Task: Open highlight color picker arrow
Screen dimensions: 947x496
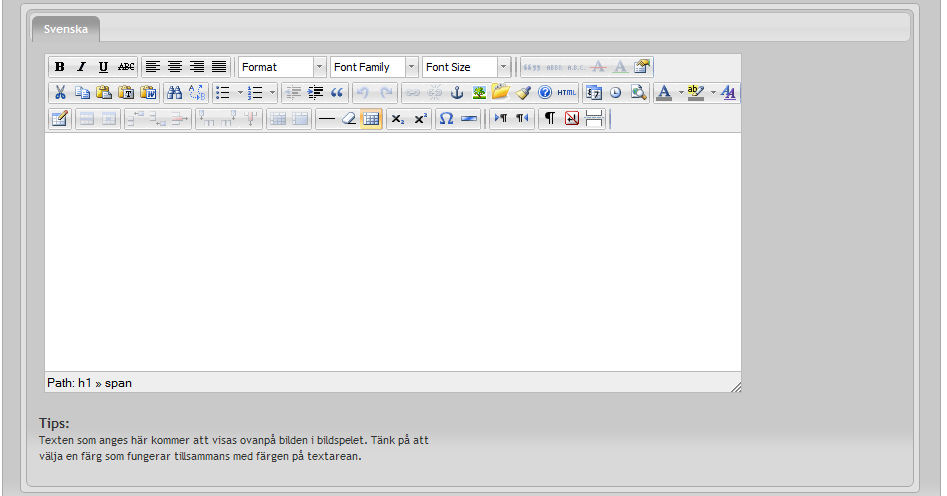Action: [713, 93]
